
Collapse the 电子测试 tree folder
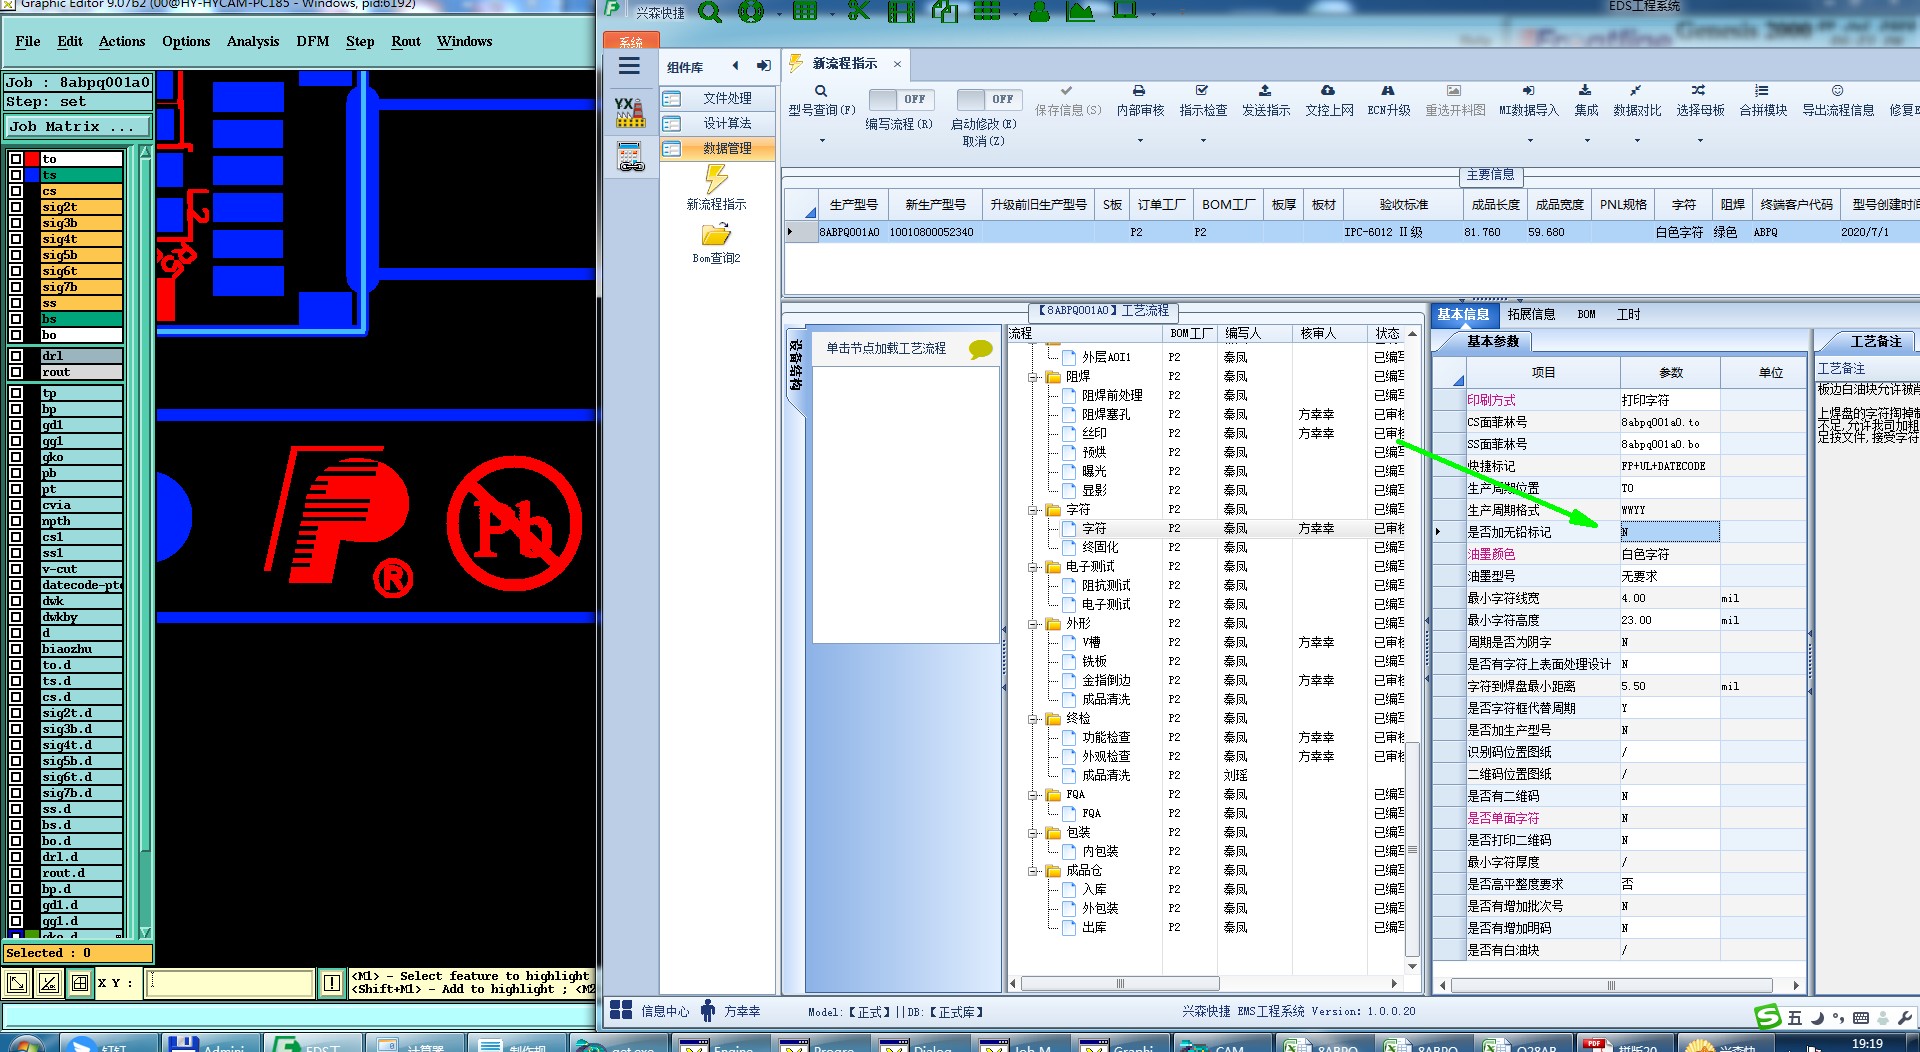click(x=1033, y=567)
